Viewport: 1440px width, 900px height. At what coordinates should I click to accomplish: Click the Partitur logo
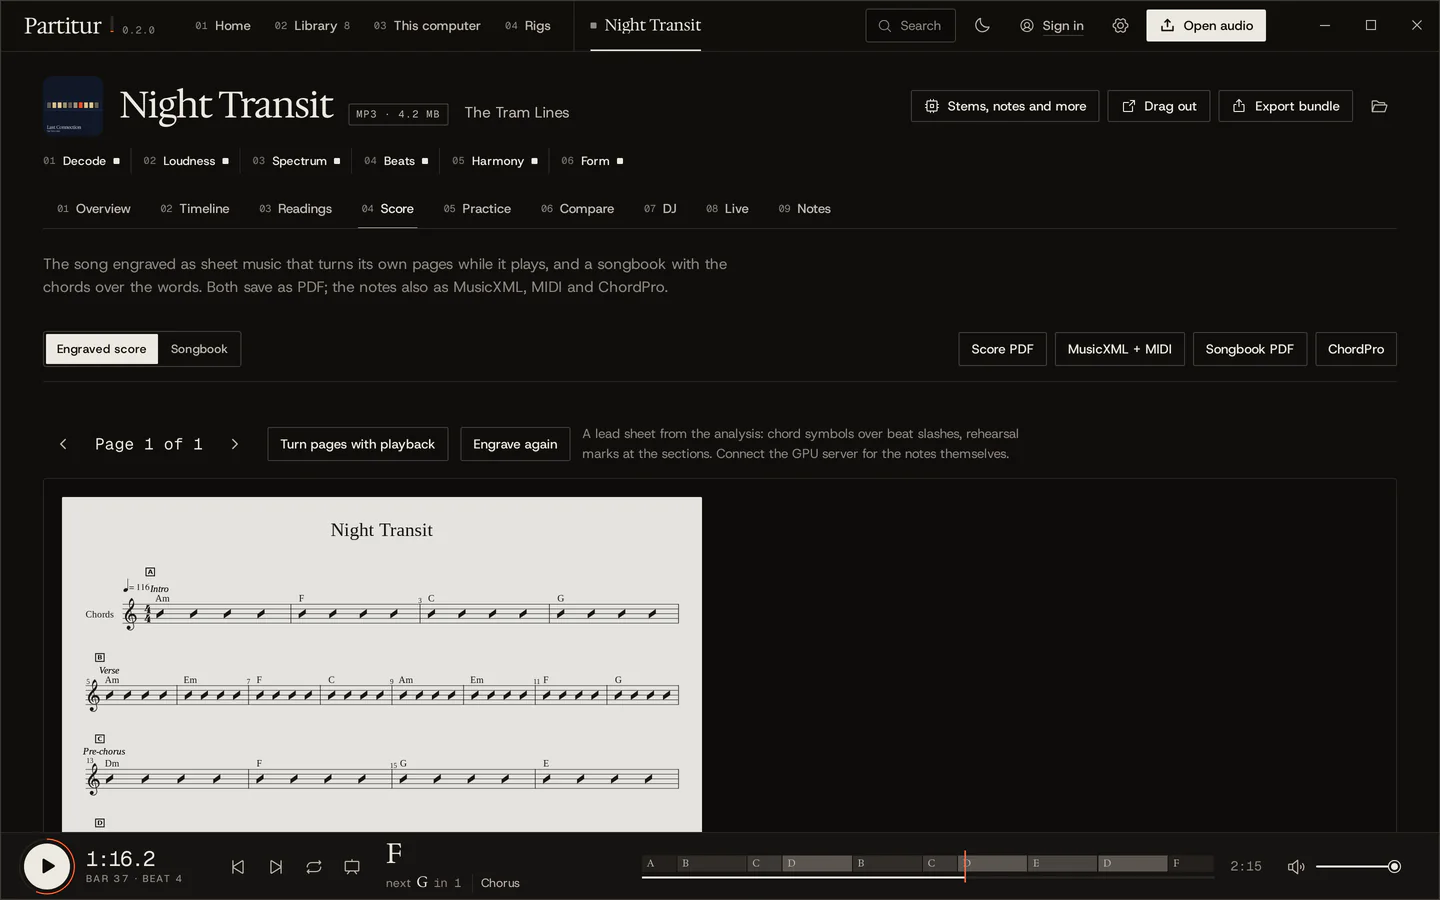[63, 26]
